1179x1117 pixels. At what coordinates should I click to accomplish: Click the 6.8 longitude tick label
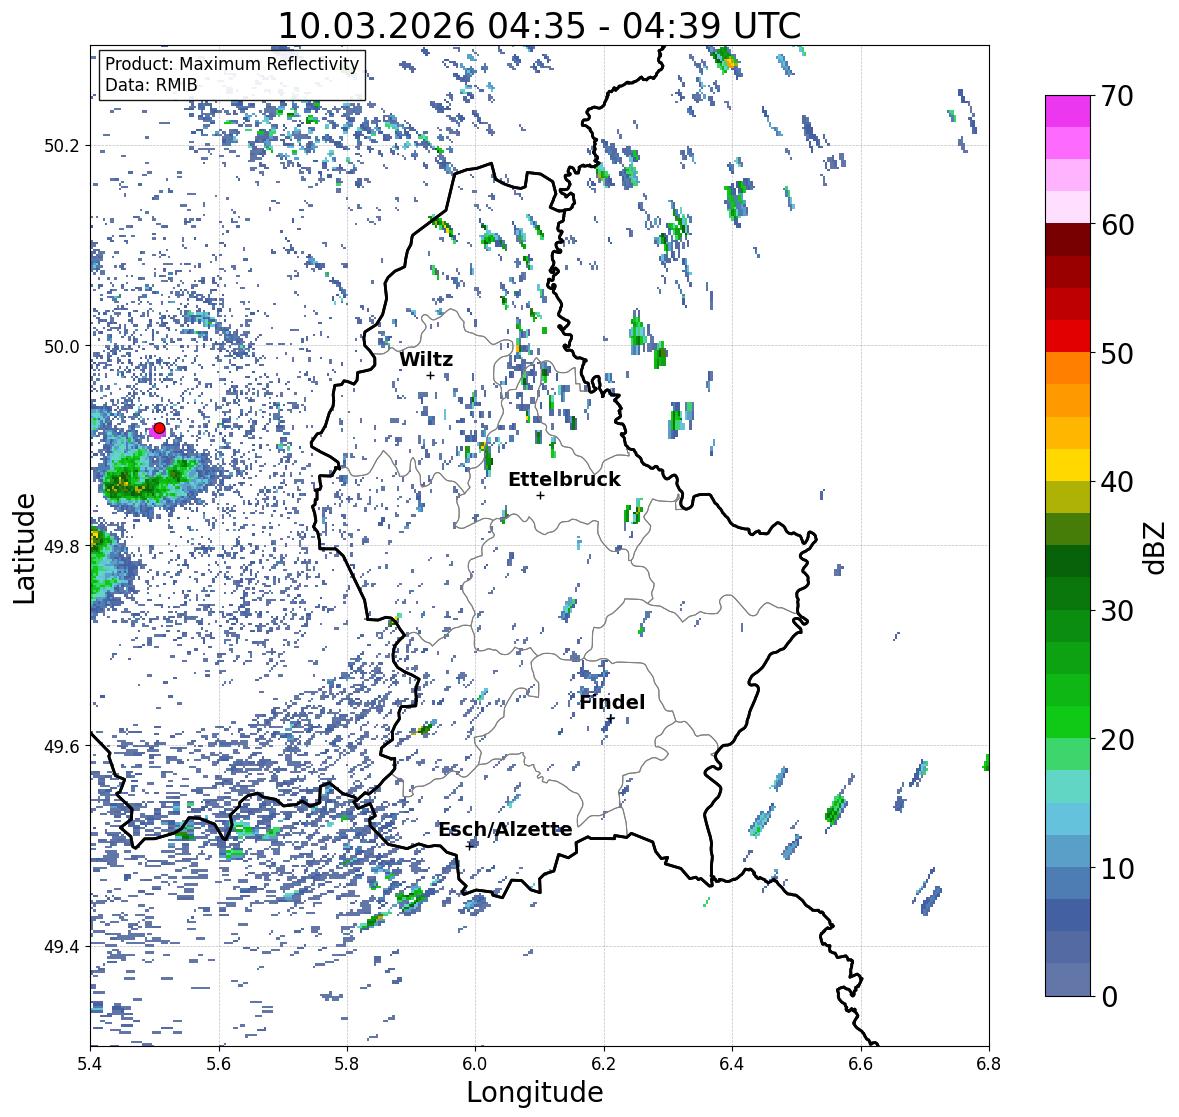989,1063
